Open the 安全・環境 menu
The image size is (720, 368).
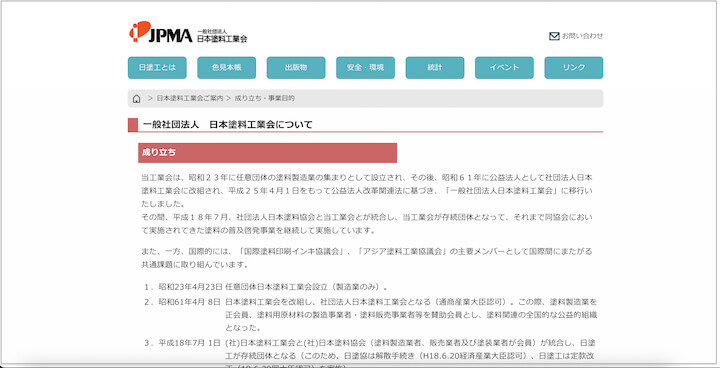(365, 68)
